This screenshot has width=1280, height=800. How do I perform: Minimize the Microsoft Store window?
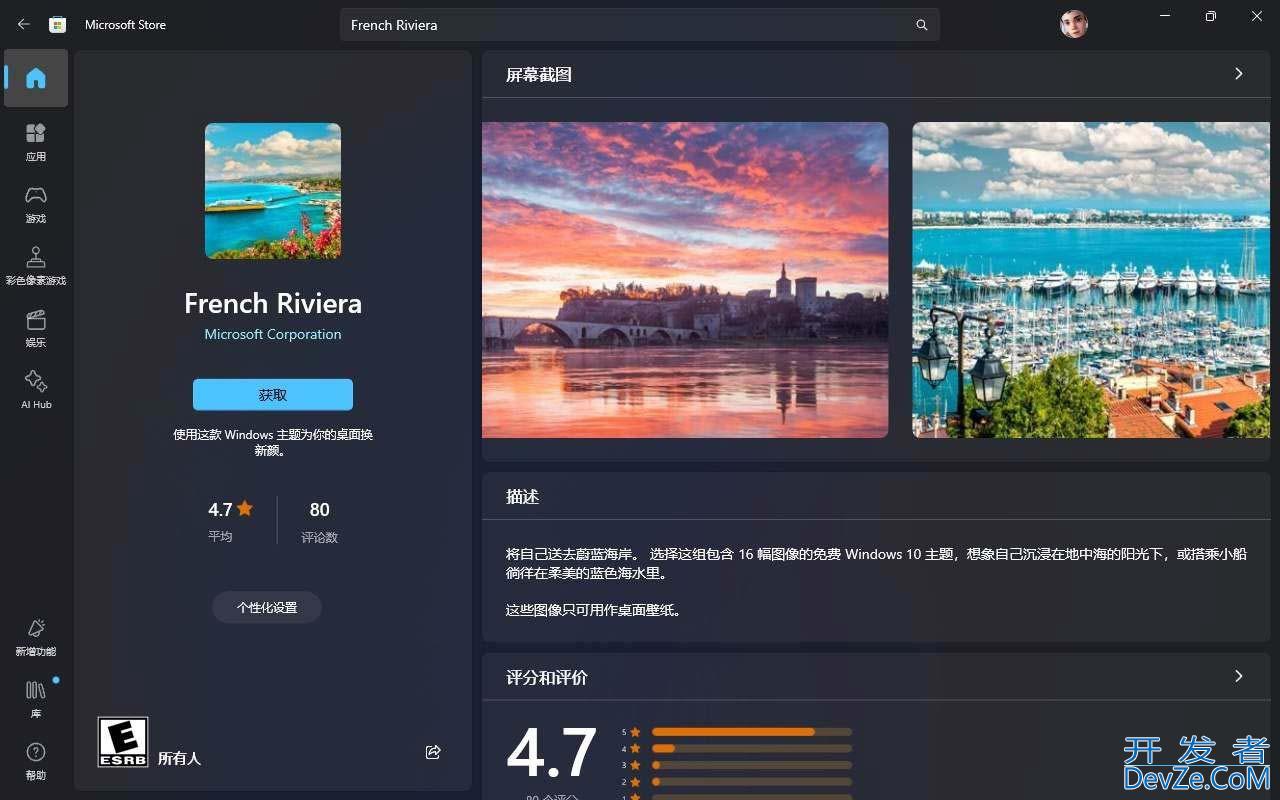click(1165, 16)
